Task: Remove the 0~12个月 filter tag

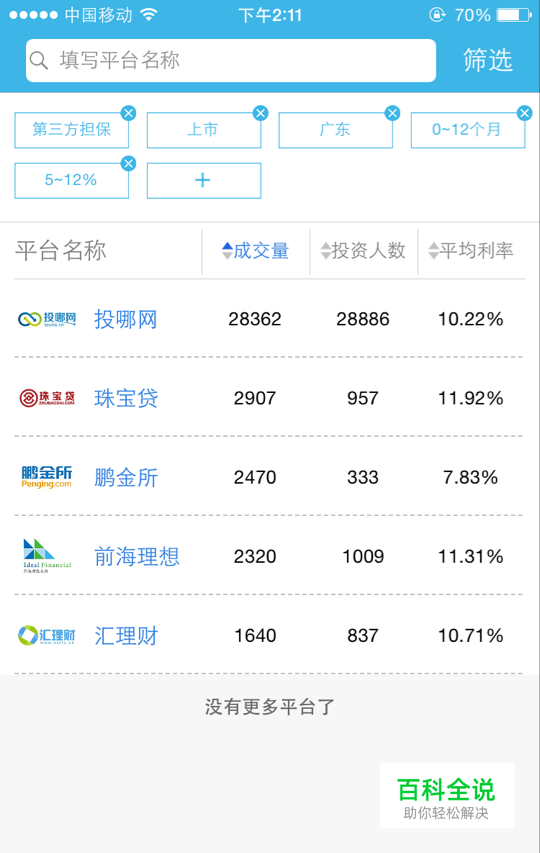Action: pos(524,113)
